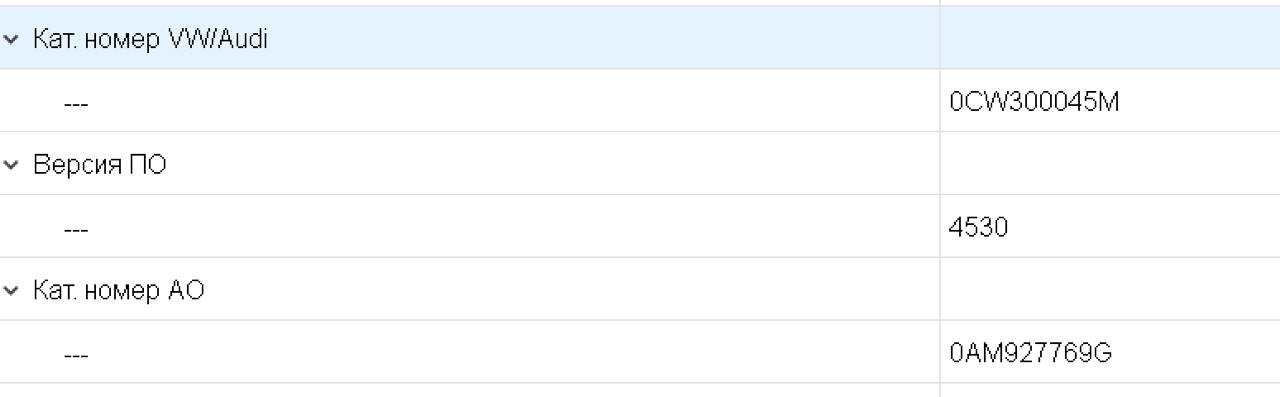Collapse the Кат. номер АО chevron
1280x397 pixels.
11,292
